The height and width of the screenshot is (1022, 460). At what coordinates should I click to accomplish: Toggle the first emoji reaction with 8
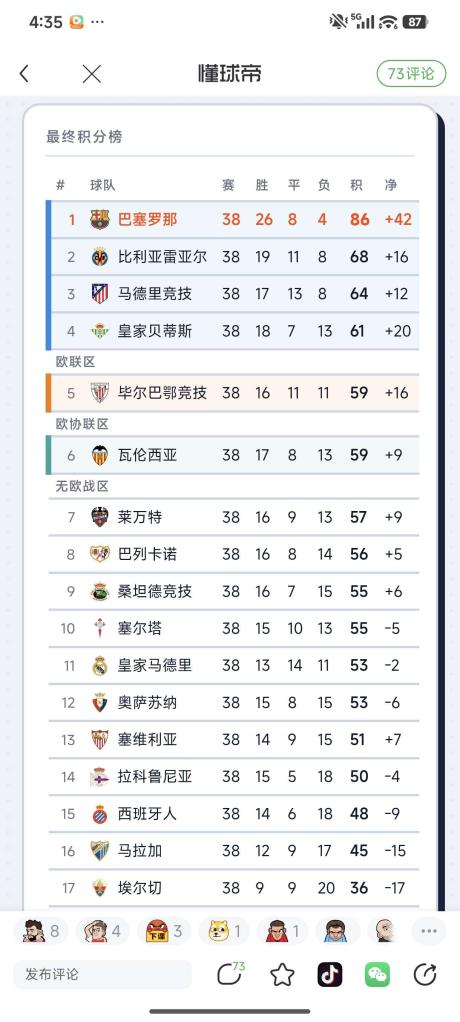pyautogui.click(x=40, y=931)
